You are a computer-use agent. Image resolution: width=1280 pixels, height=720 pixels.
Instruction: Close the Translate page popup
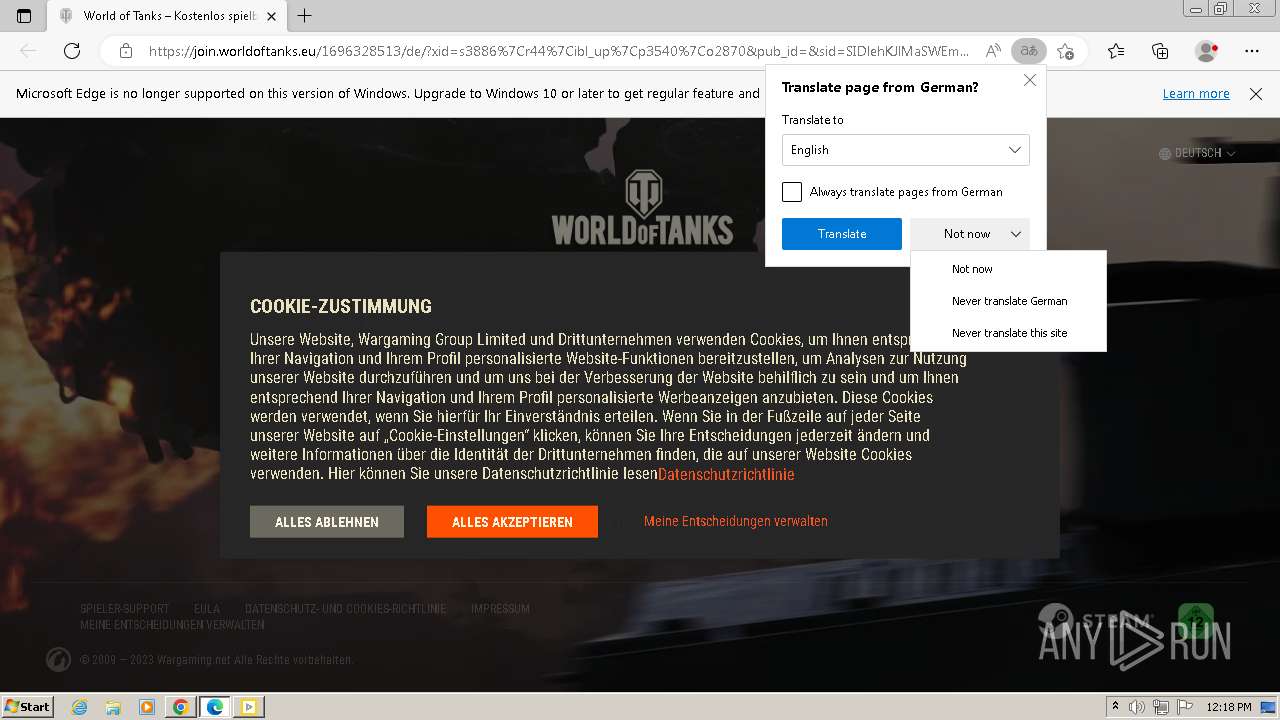[x=1030, y=80]
